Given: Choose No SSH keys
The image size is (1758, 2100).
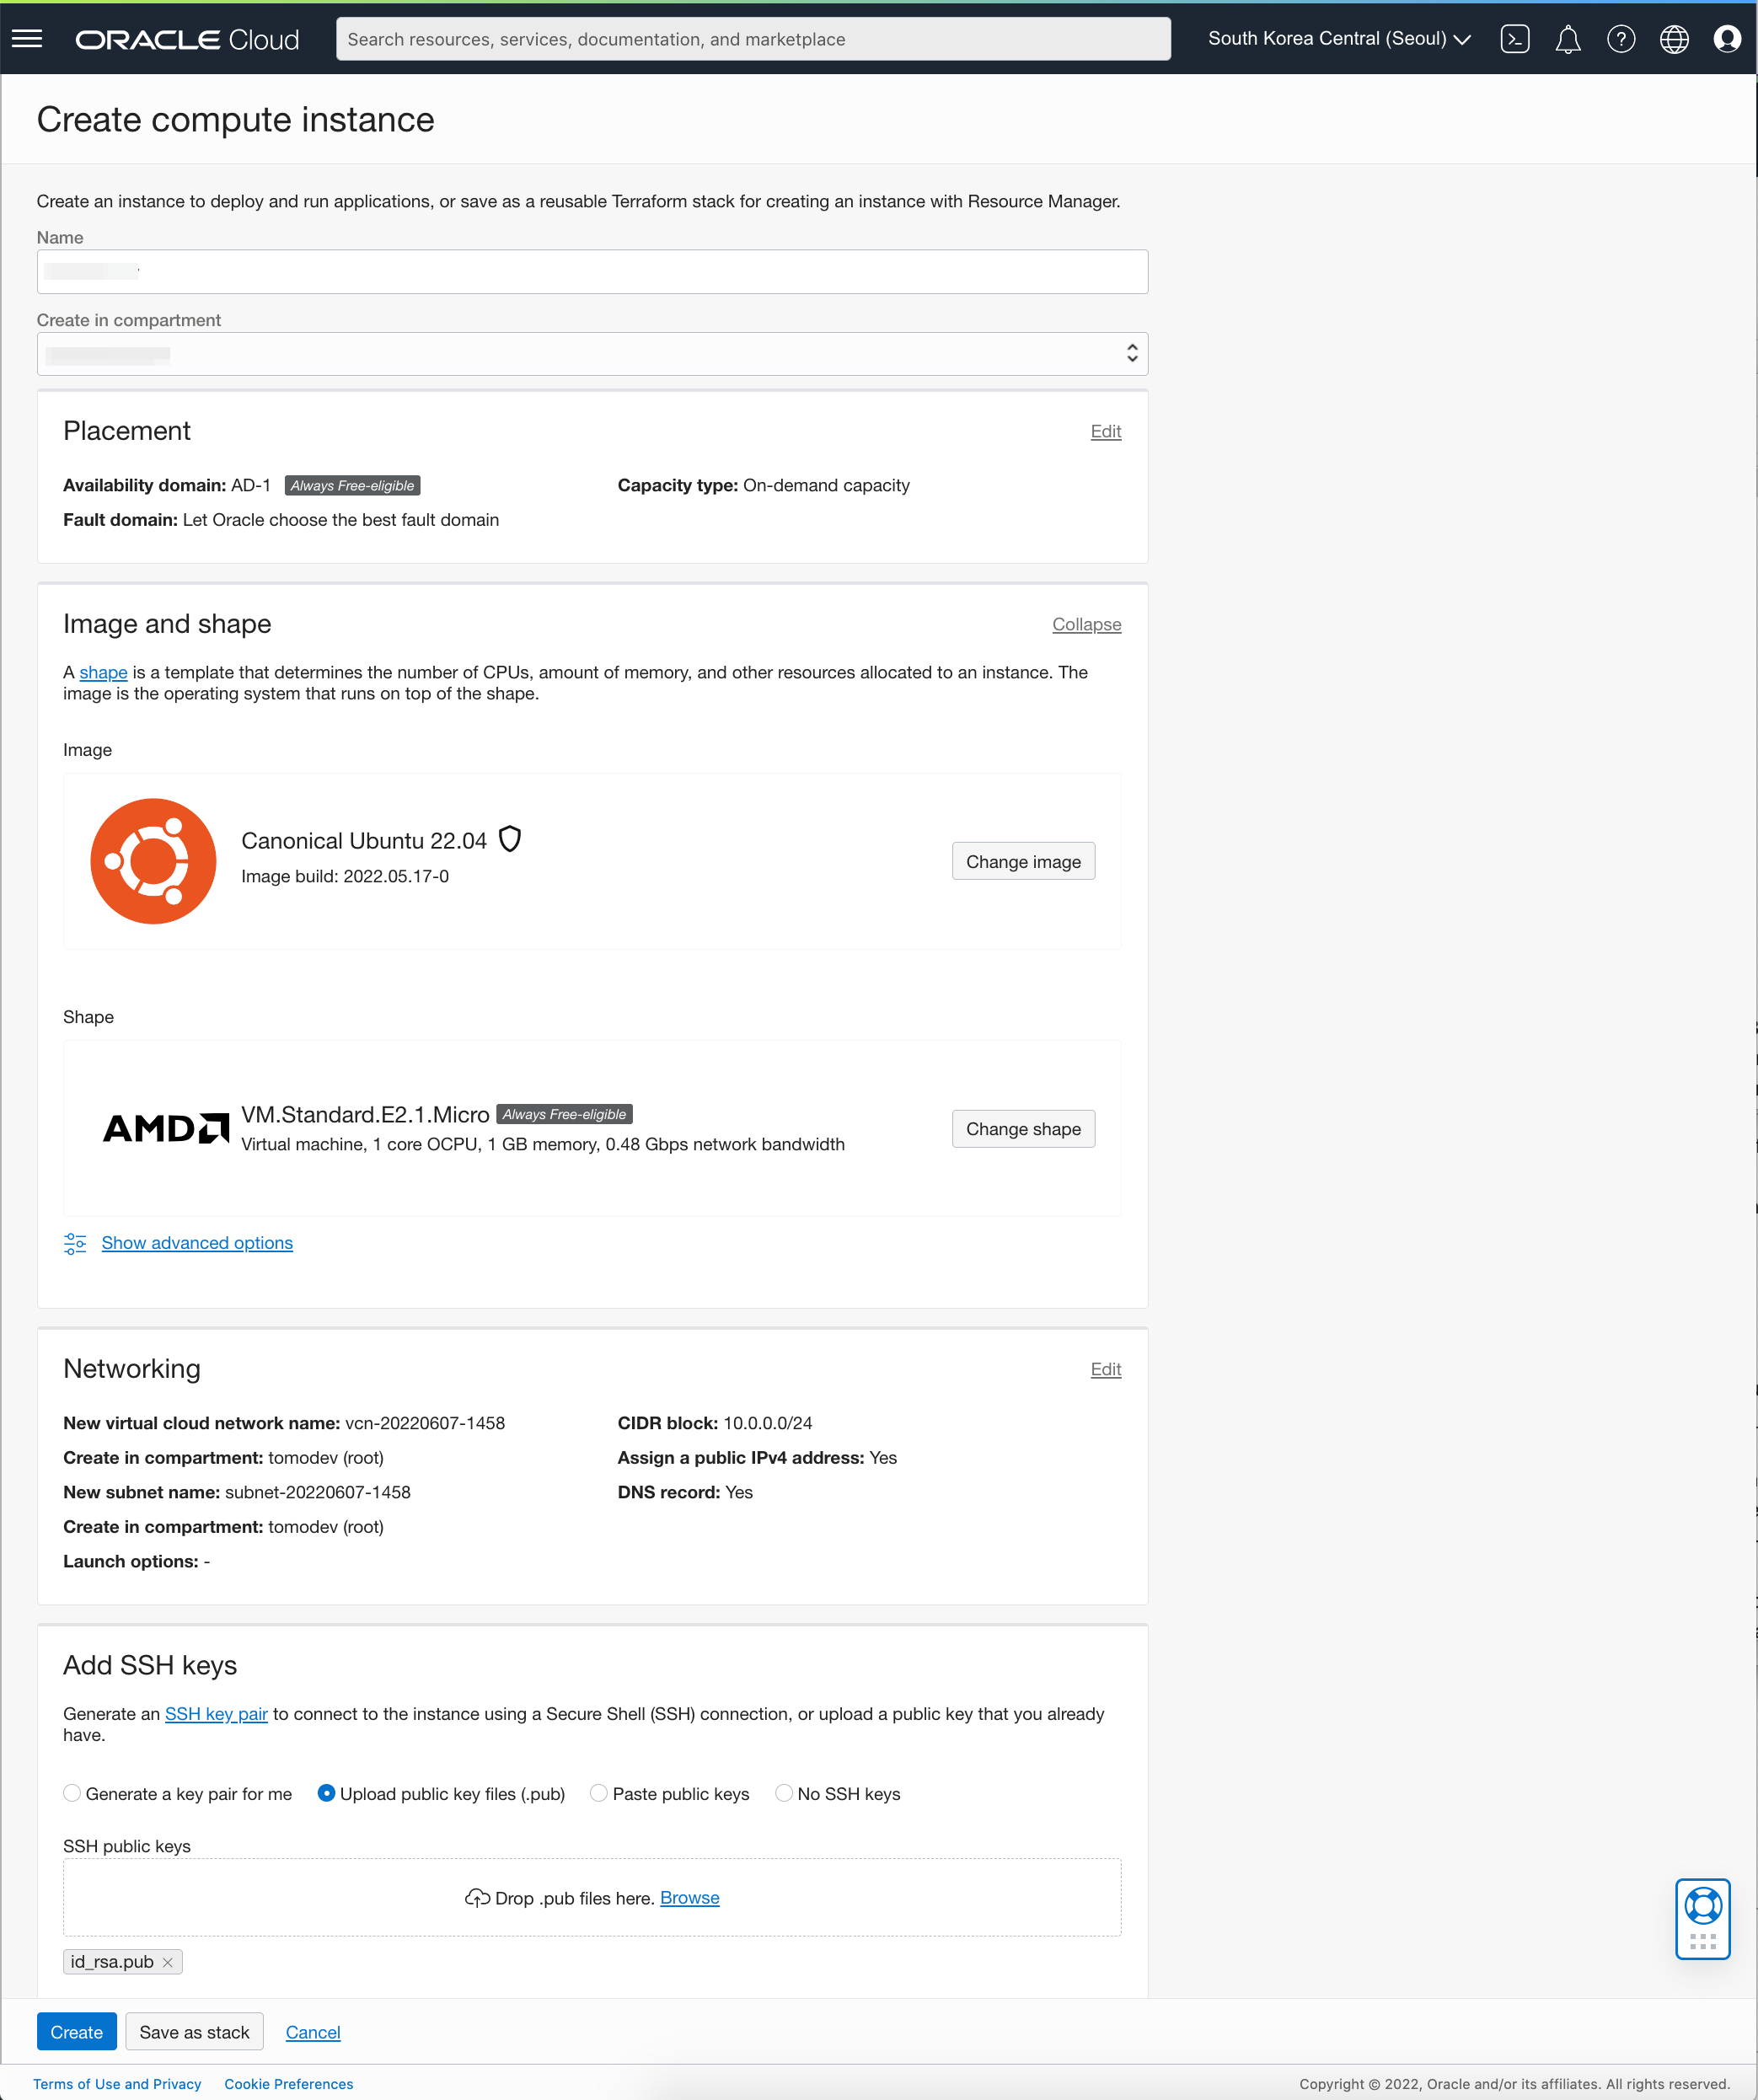Looking at the screenshot, I should pyautogui.click(x=784, y=1794).
